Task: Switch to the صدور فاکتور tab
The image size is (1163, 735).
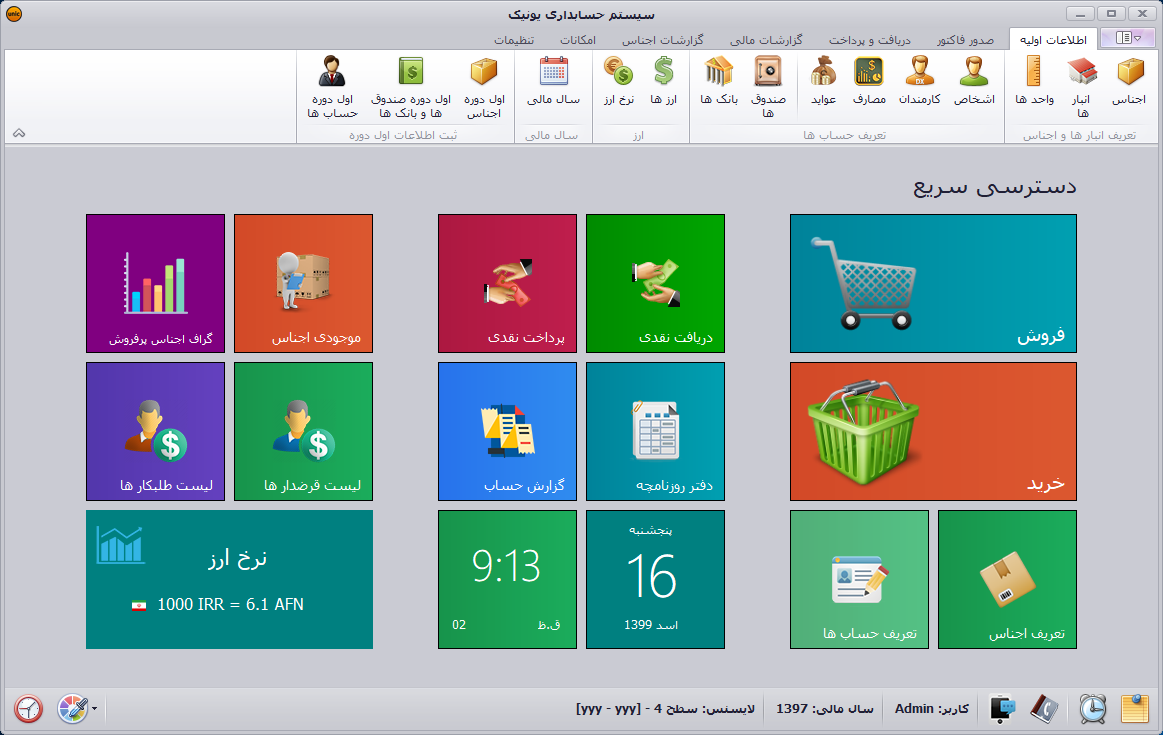Action: (x=965, y=40)
